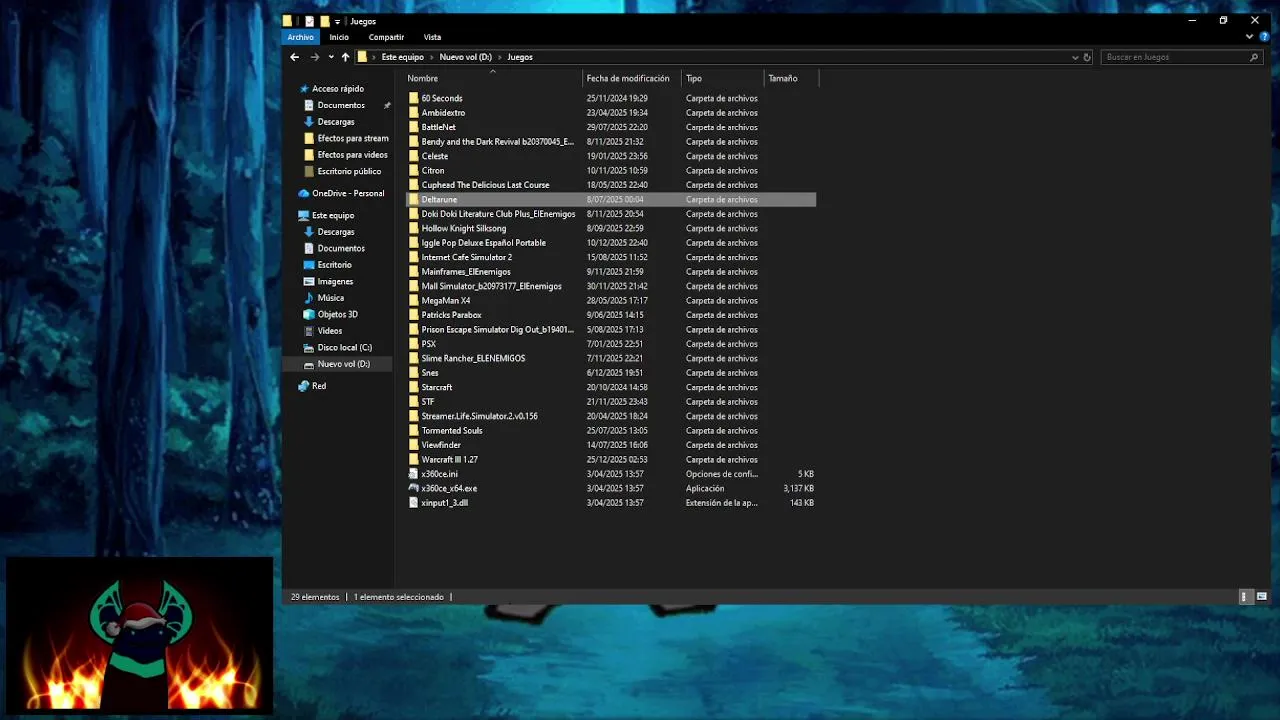
Task: Click the Back navigation arrow
Action: 294,57
